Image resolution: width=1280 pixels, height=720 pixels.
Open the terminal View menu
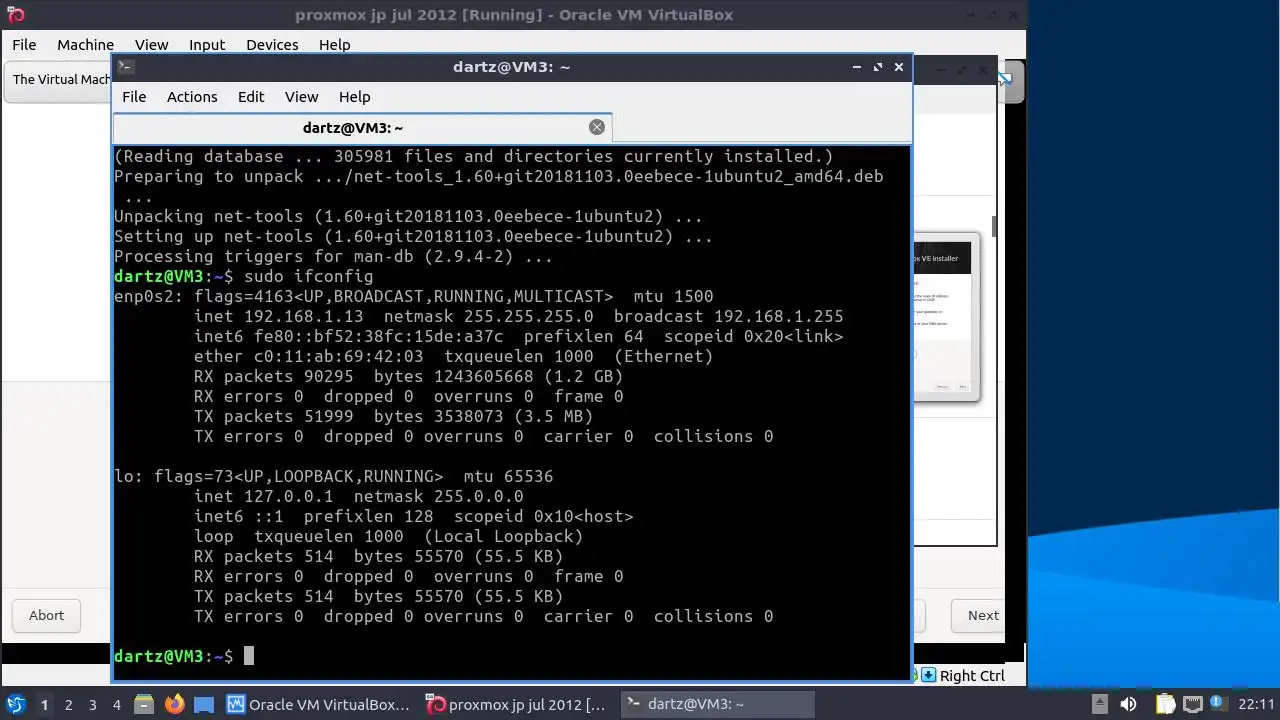pos(301,97)
